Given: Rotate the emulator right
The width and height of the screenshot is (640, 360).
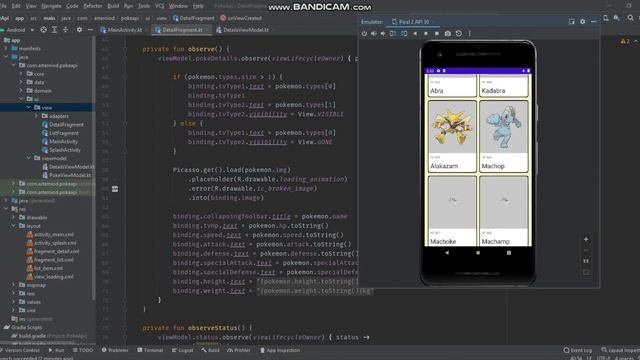Looking at the screenshot, I should coord(404,33).
